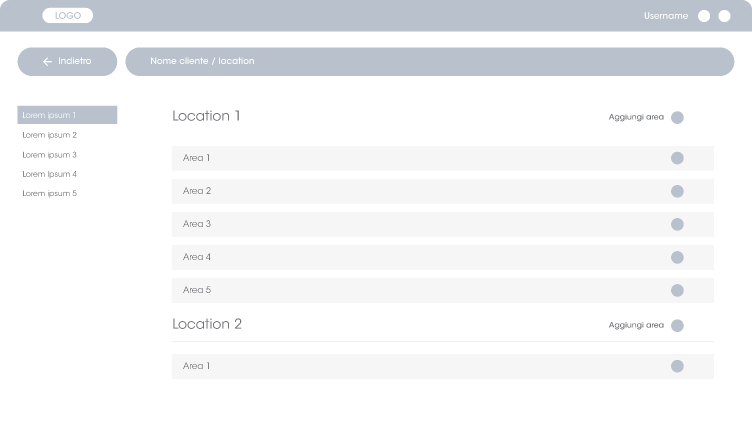Click the circle icon on the Area 3 row
This screenshot has height=422, width=752.
(x=677, y=224)
